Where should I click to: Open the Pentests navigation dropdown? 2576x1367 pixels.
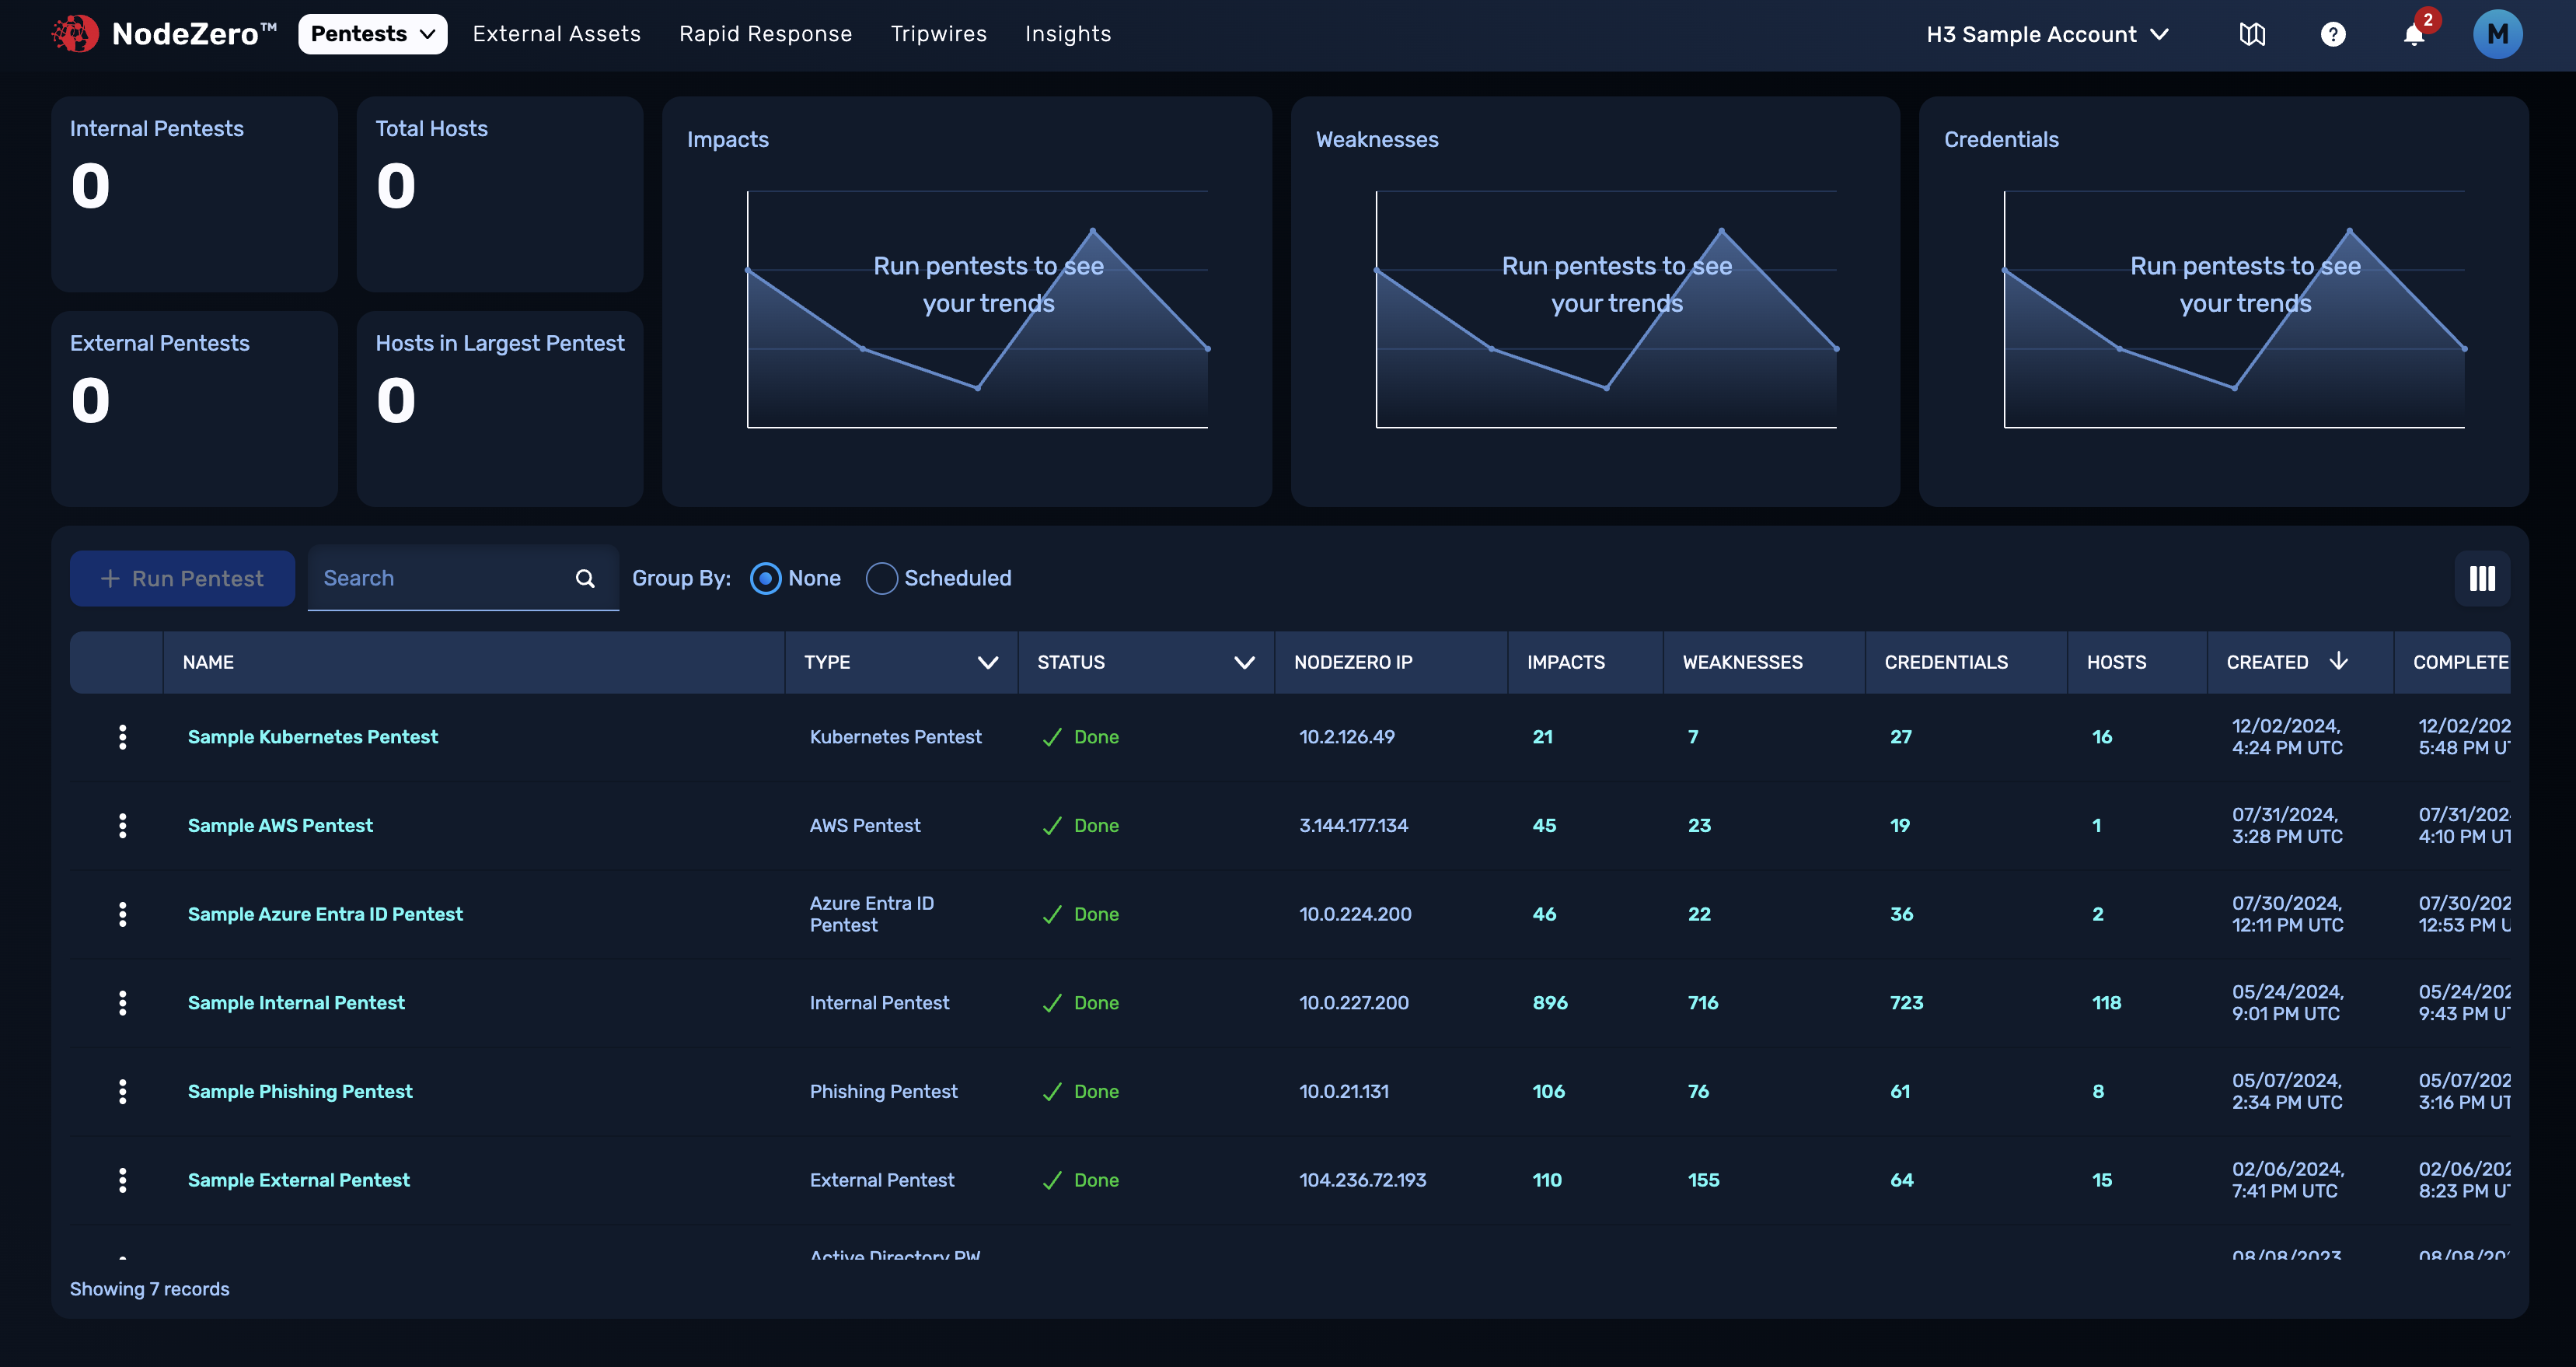coord(372,33)
